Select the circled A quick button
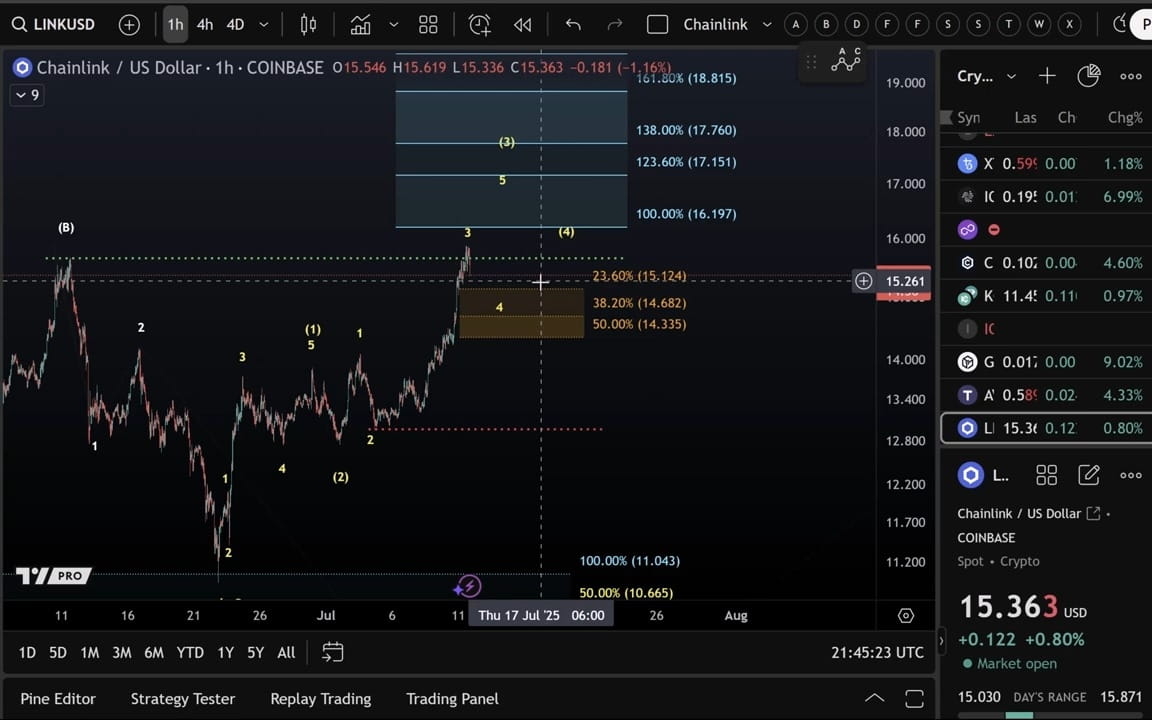The height and width of the screenshot is (720, 1152). 796,24
